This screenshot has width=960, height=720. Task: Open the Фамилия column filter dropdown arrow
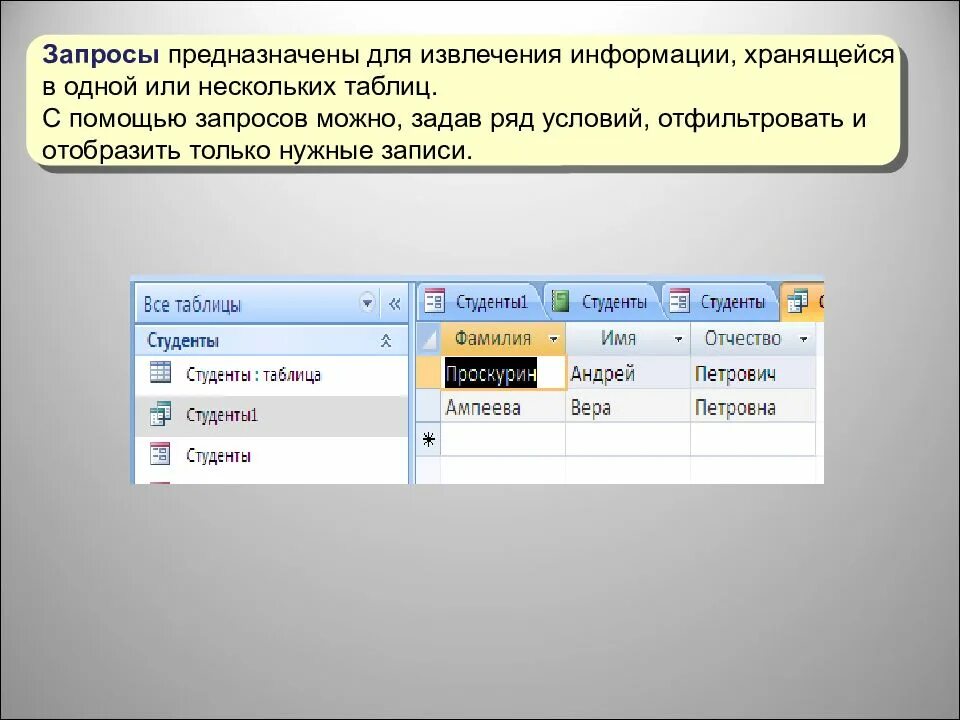coord(553,339)
